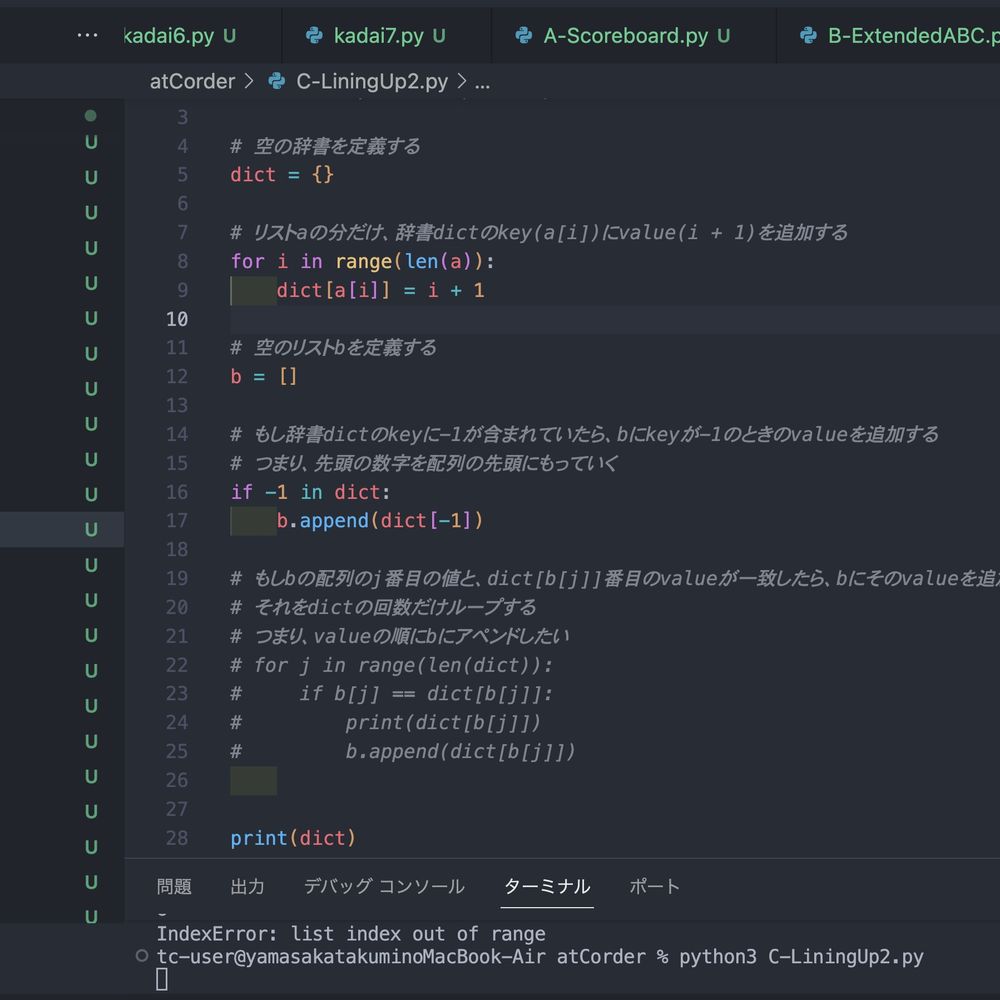Click line number 10 in the gutter
The image size is (1000, 1000).
[177, 319]
